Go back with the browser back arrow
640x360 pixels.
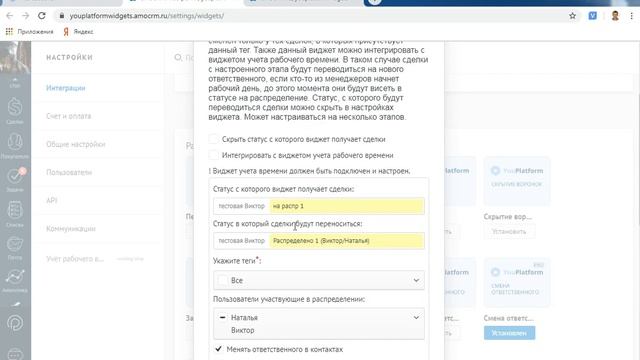pos(9,16)
